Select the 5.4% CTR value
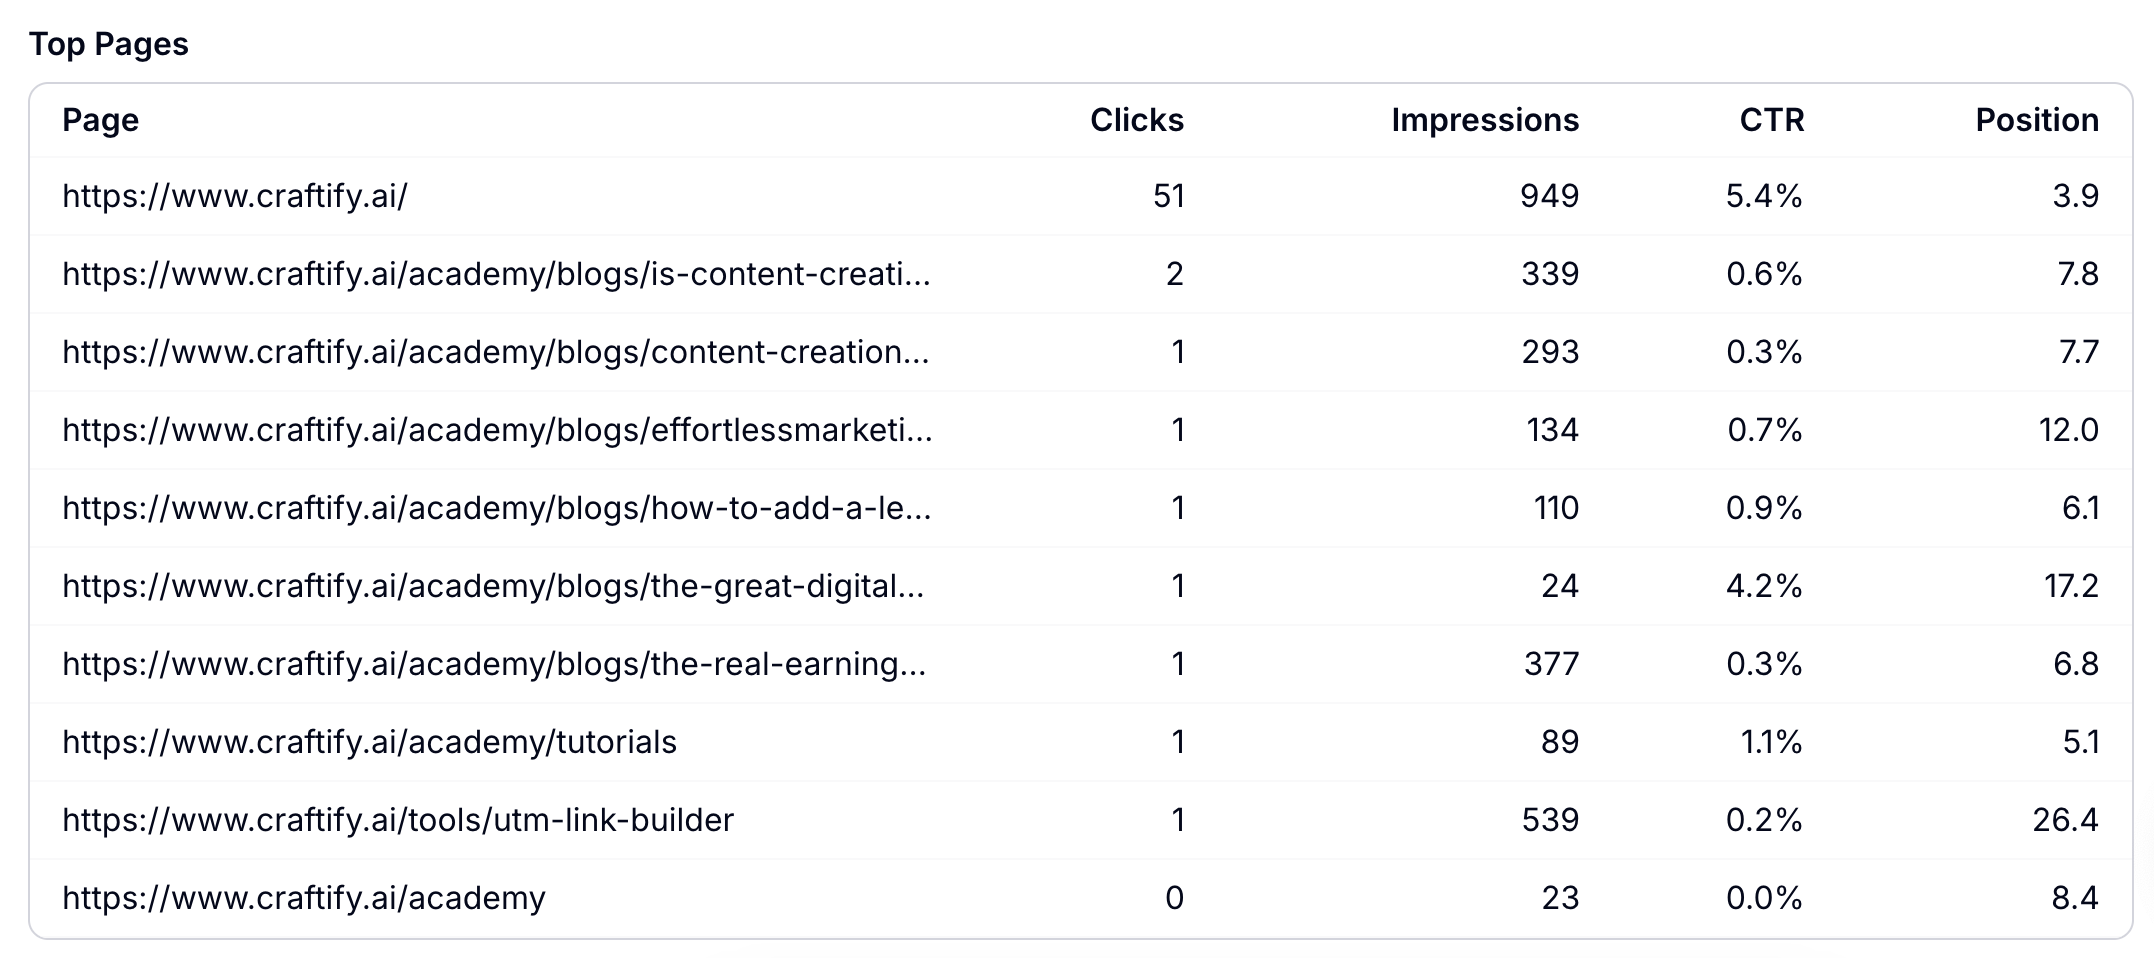 [1764, 196]
